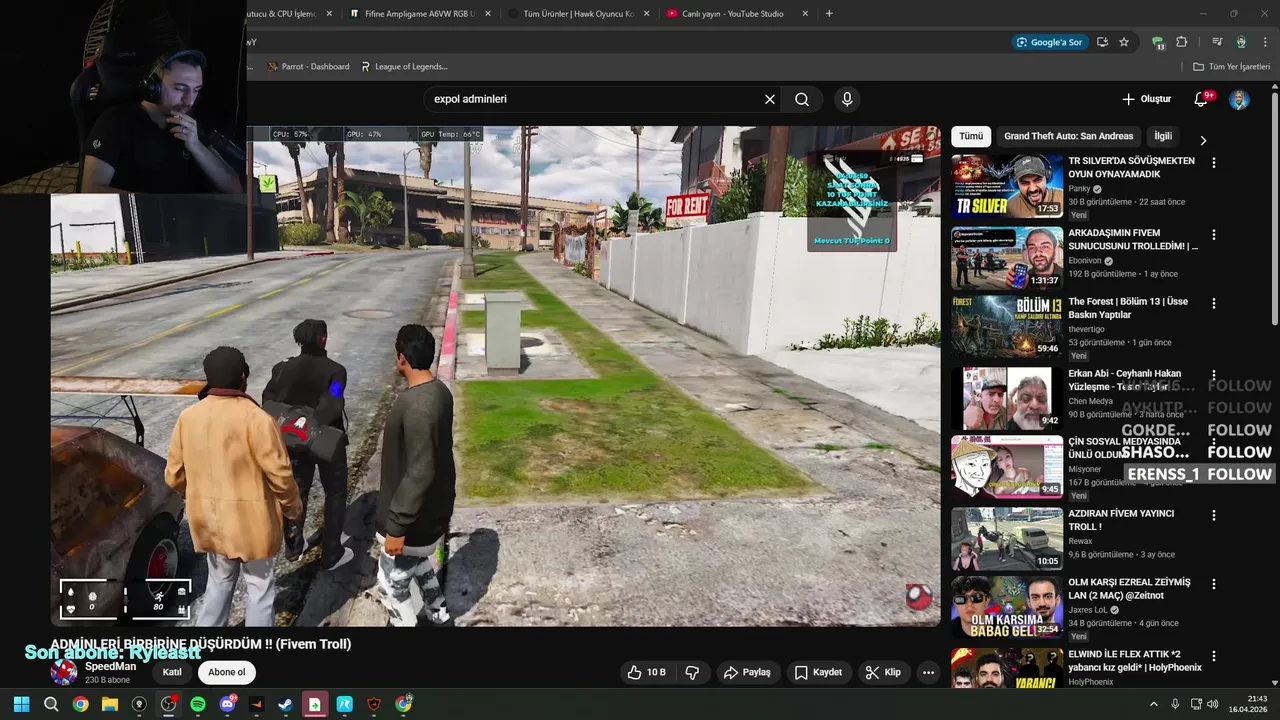Close the Fifine Ampligame tab

click(488, 14)
